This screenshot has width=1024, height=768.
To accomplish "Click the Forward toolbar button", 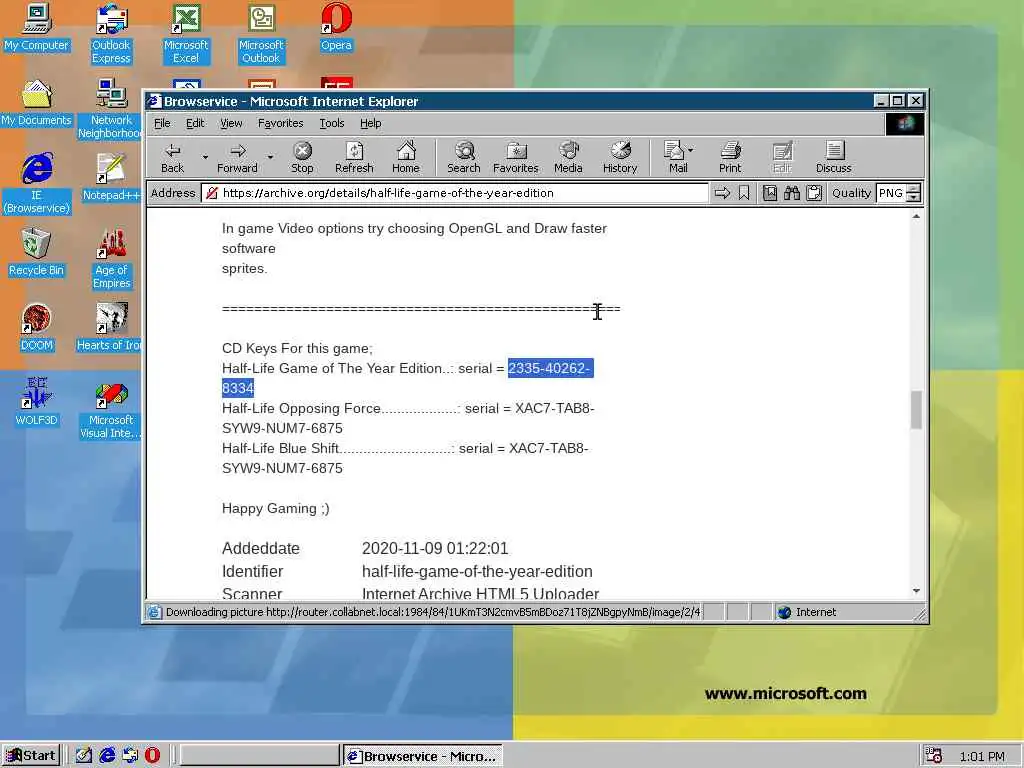I will click(x=237, y=158).
